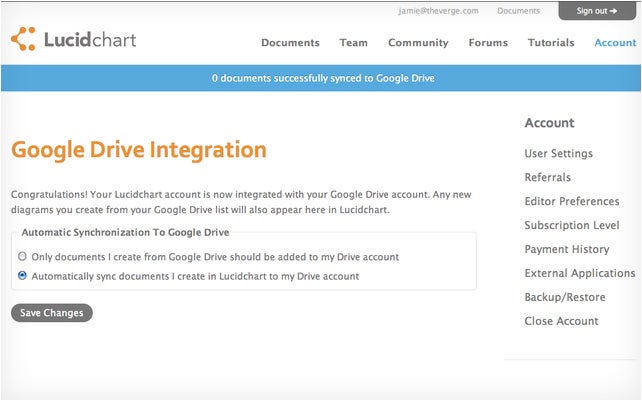642x402 pixels.
Task: Click the Google Drive Integration heading
Action: click(x=139, y=150)
